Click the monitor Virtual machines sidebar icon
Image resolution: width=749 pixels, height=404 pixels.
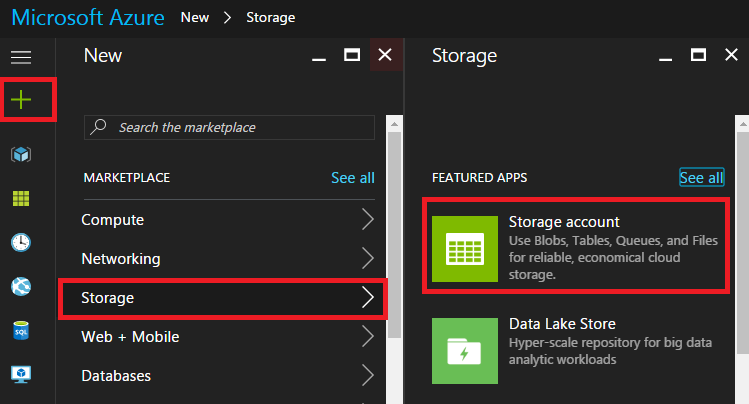coord(21,373)
